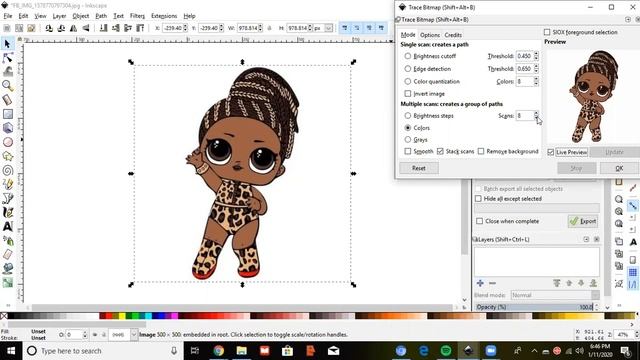Open the units px dropdown
Screen dimensions: 640x360
pos(329,28)
